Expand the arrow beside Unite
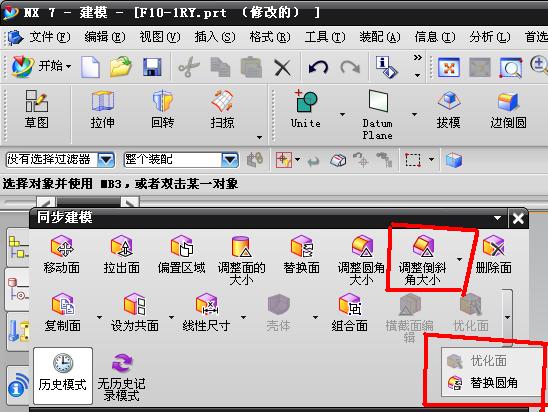548x412 pixels. click(x=342, y=114)
